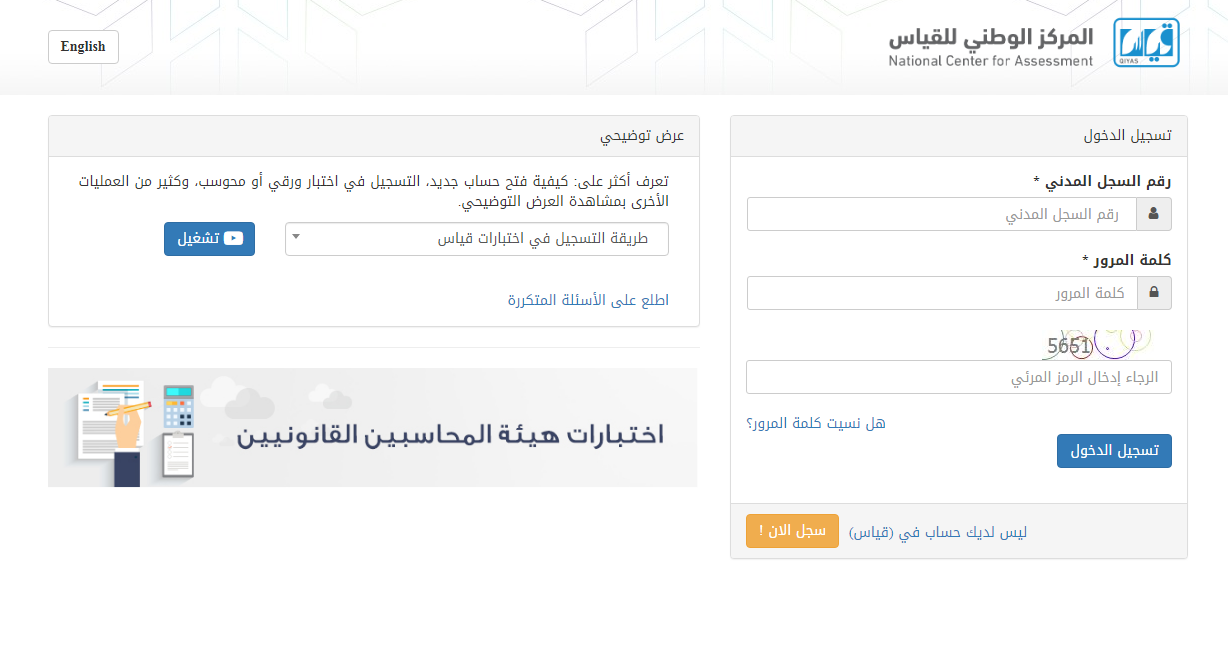
Task: Click the blue تسجيل الدخول login button
Action: point(1114,451)
